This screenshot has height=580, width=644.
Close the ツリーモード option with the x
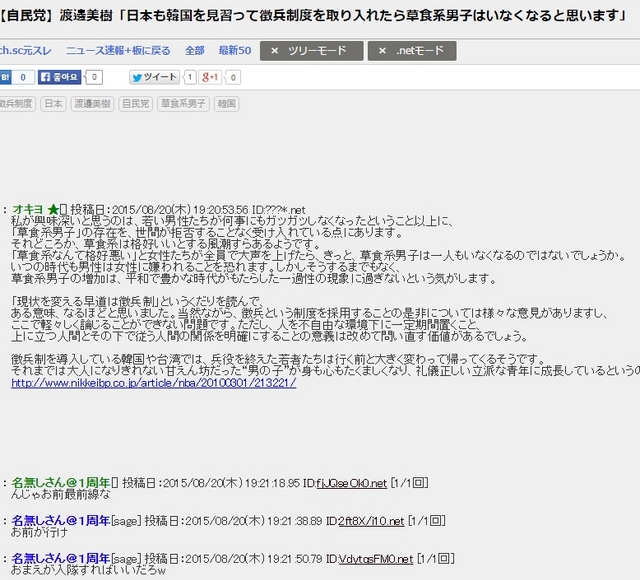pyautogui.click(x=276, y=51)
